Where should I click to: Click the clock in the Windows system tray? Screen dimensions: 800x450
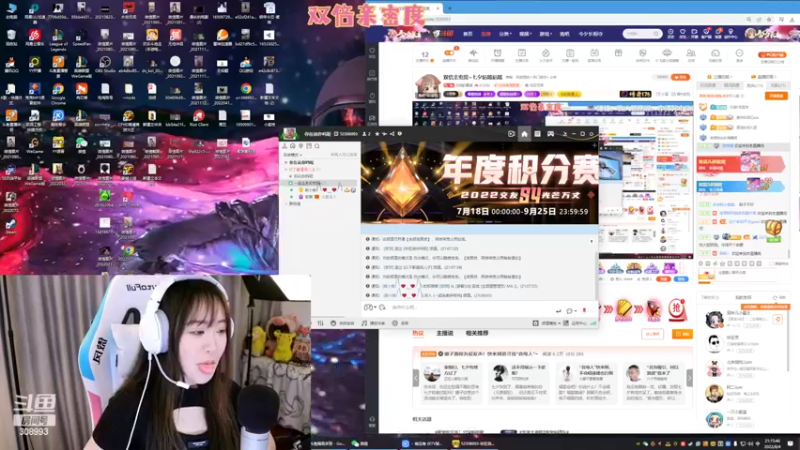pyautogui.click(x=772, y=443)
